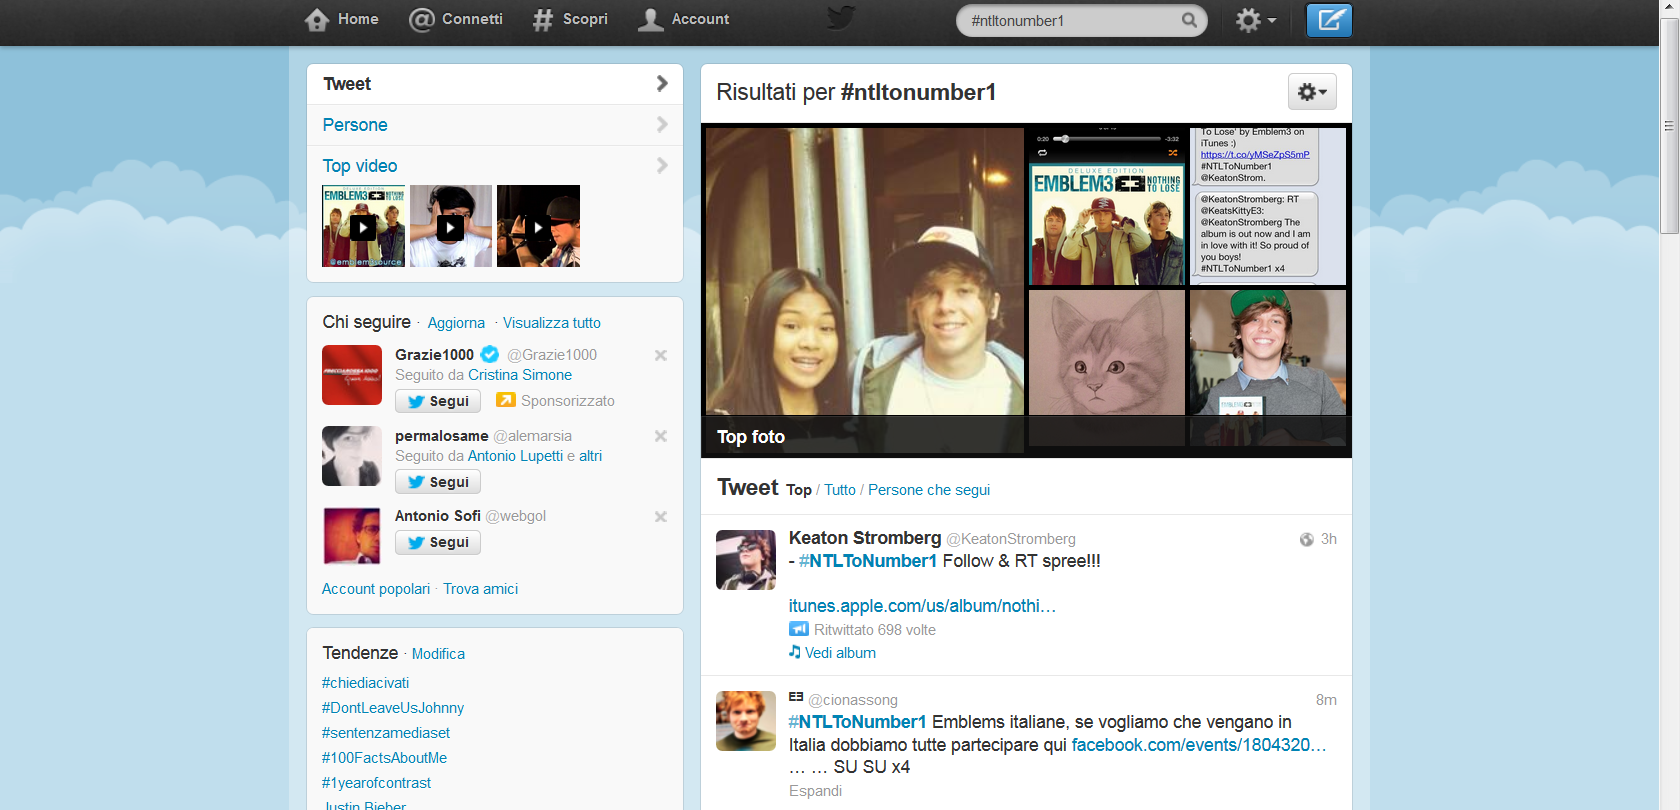Click the page vertical scrollbar

tap(1669, 126)
